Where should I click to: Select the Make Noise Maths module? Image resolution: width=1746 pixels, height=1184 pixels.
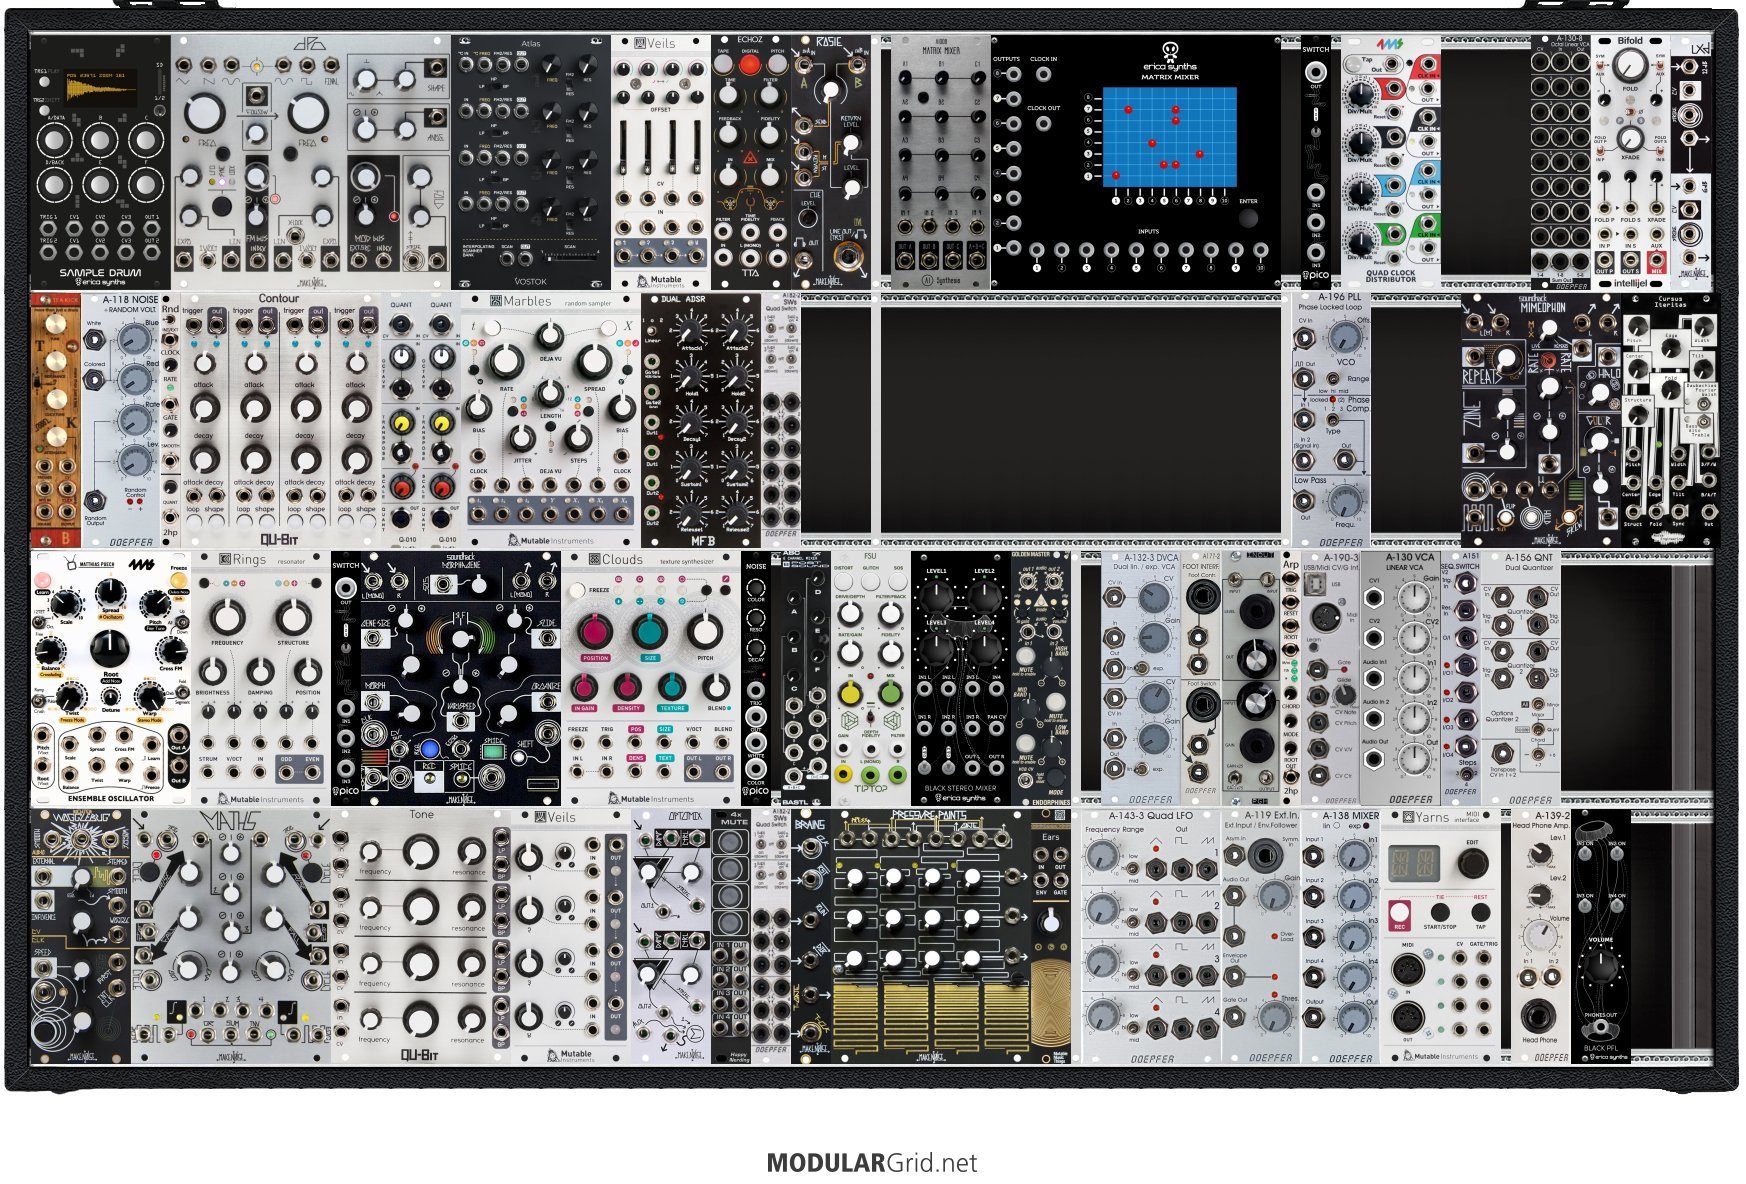[x=231, y=936]
